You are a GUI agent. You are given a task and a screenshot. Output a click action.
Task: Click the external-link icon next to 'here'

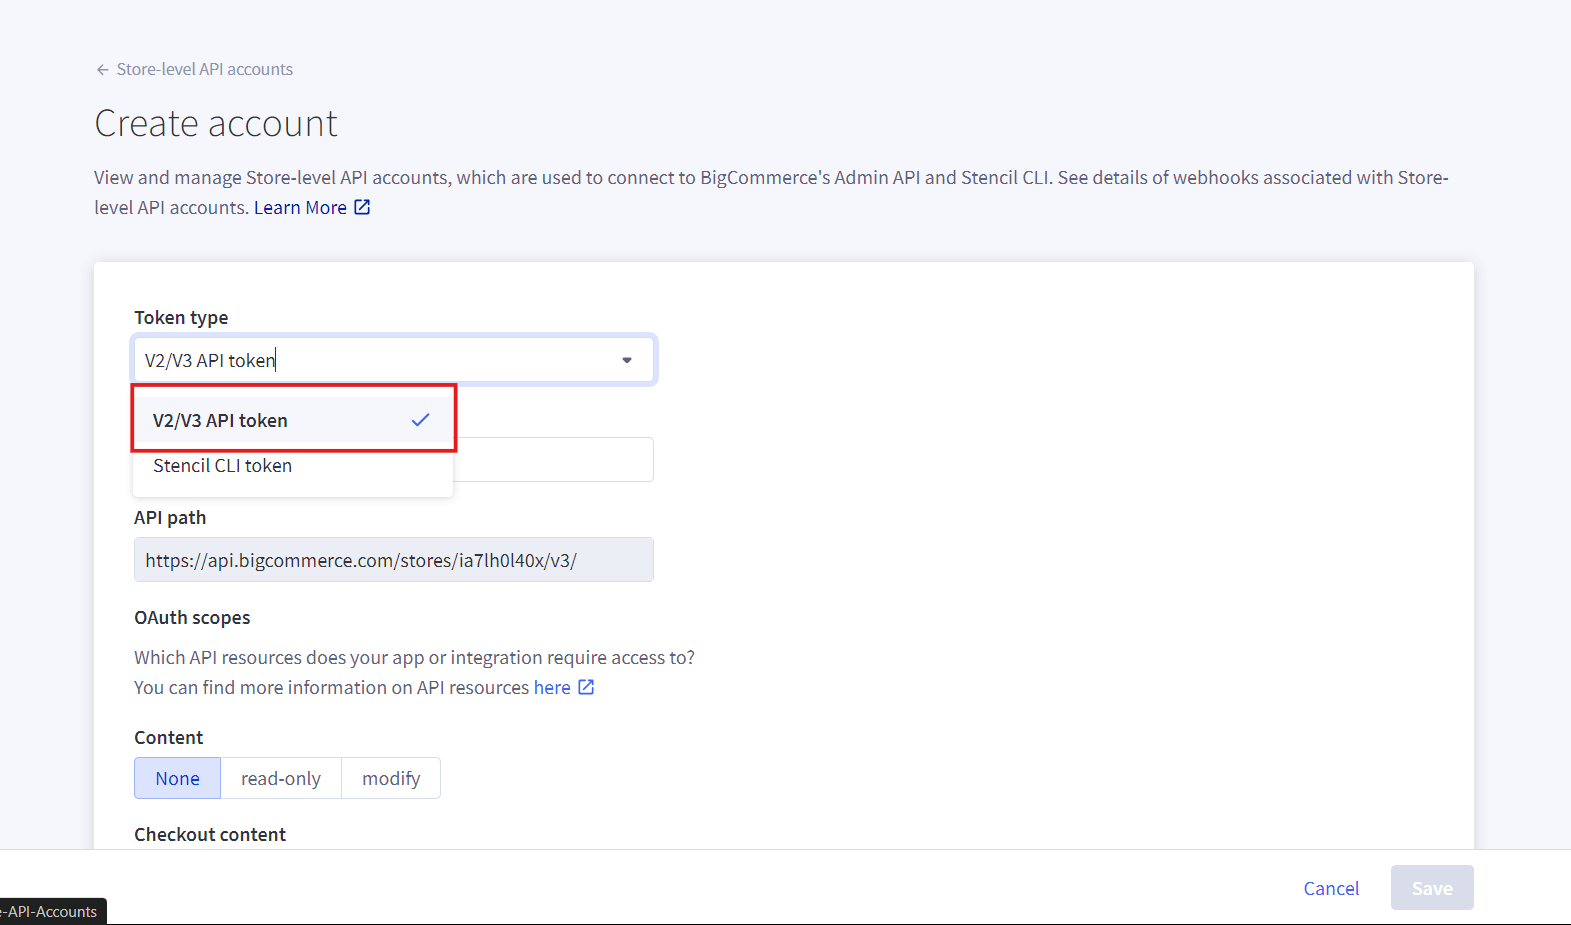point(586,687)
